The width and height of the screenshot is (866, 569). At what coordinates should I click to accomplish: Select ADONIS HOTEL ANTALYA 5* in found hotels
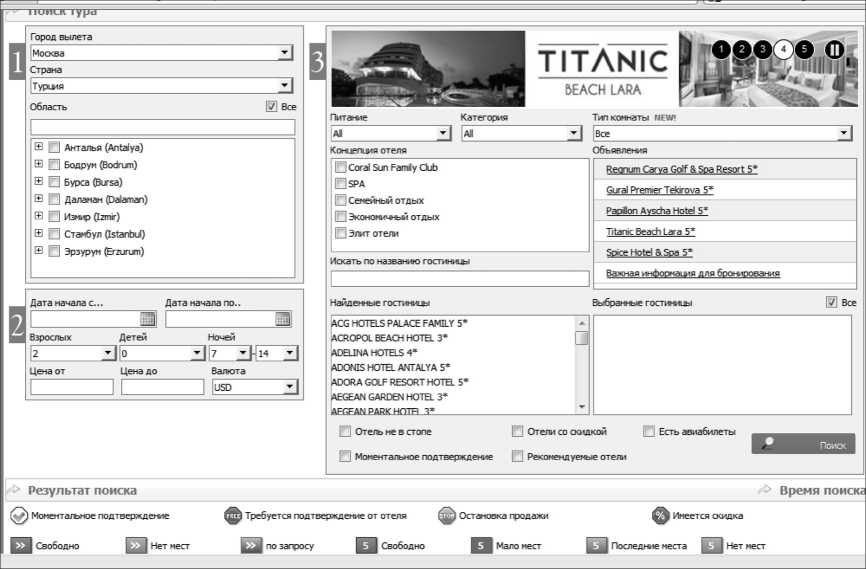coord(390,367)
